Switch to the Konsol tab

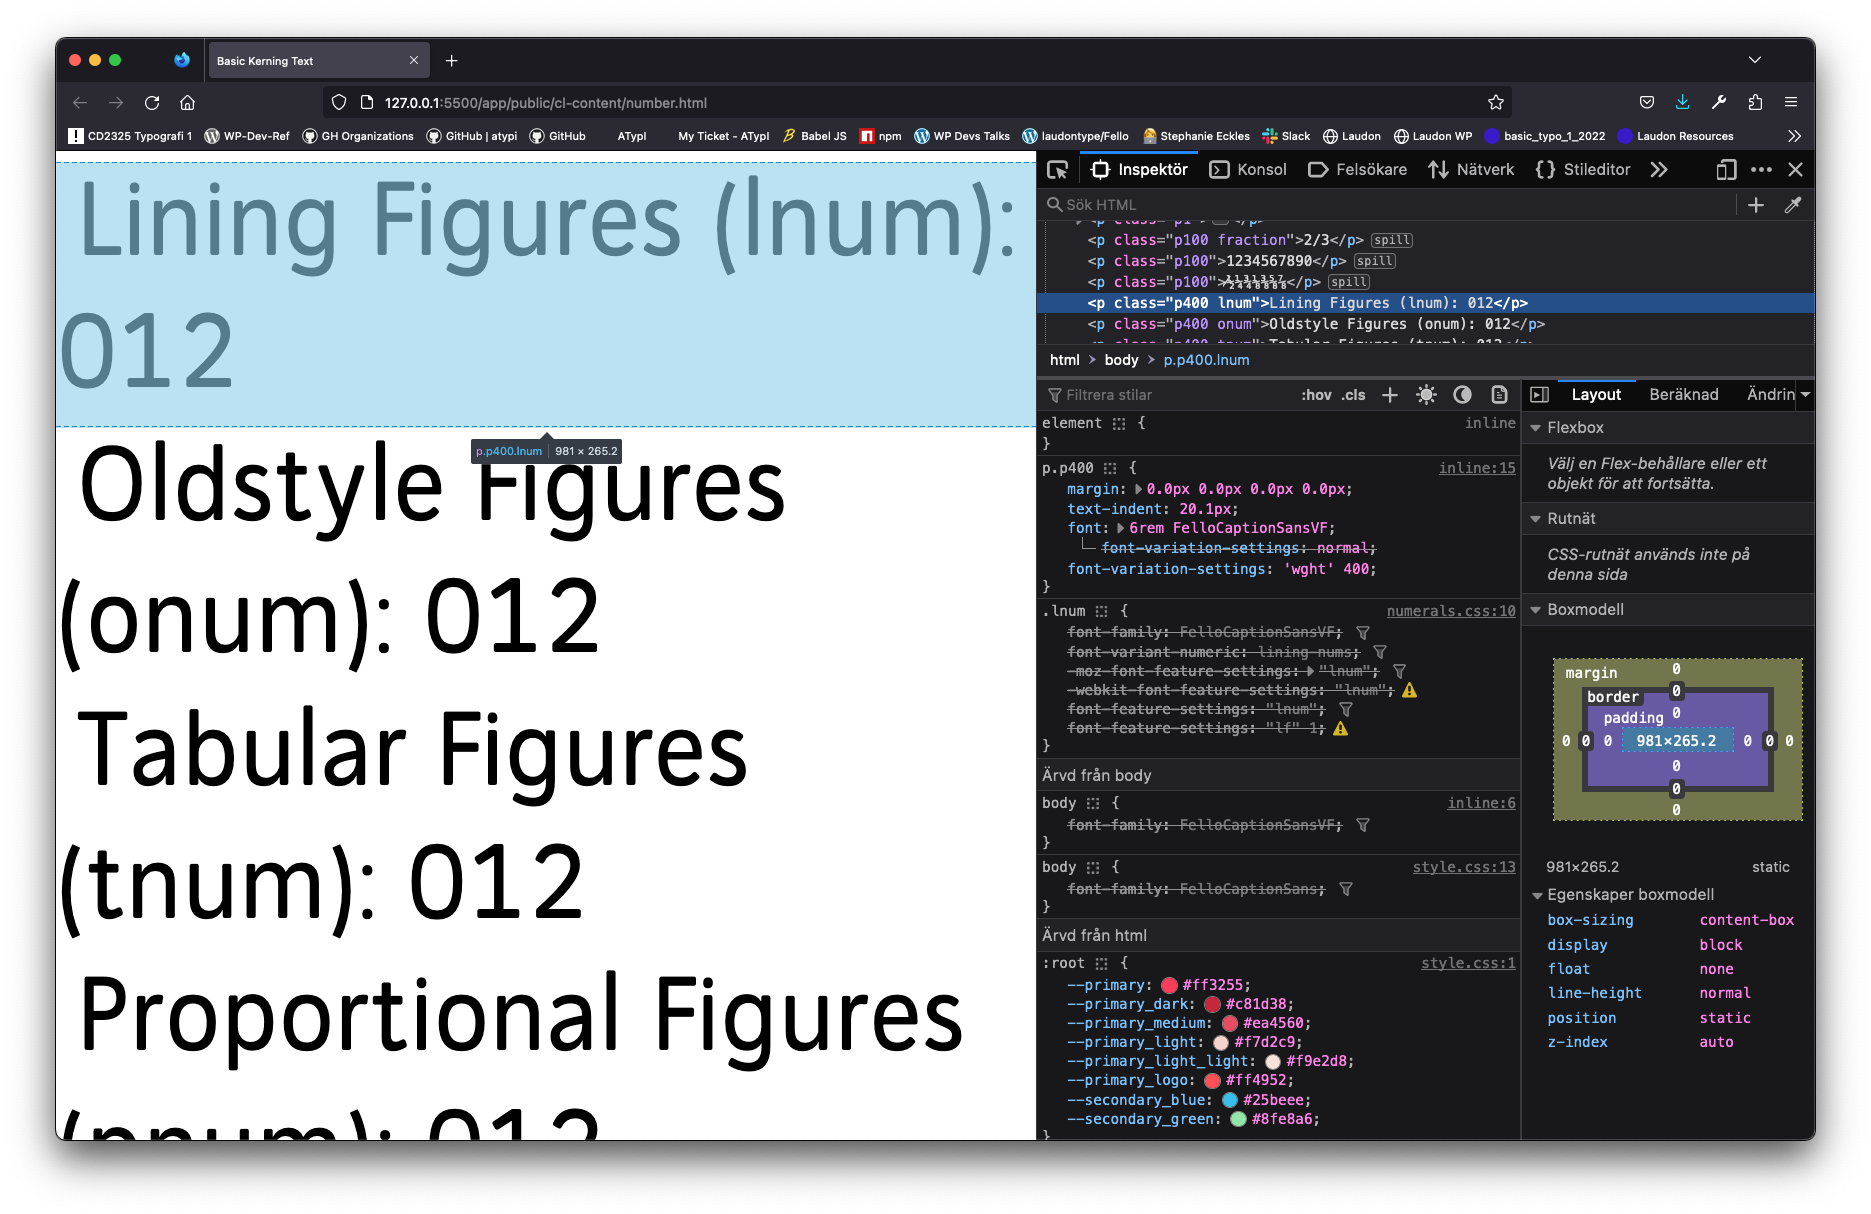1248,170
